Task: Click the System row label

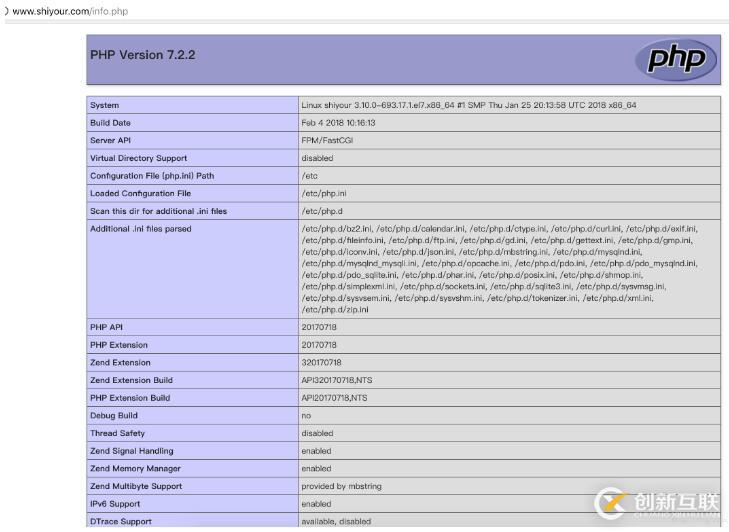Action: (105, 105)
